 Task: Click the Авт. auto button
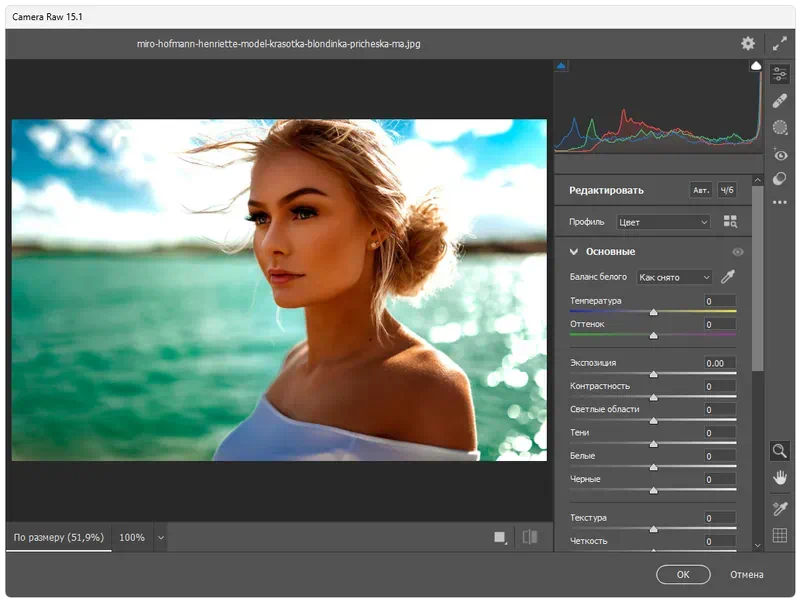[x=701, y=190]
